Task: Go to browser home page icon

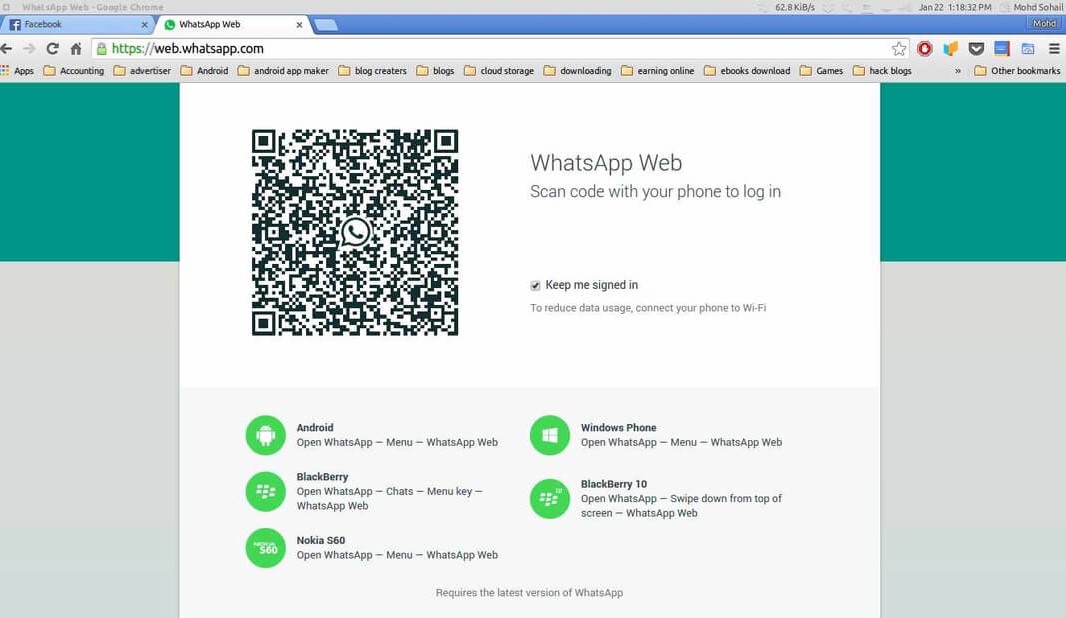Action: tap(76, 48)
